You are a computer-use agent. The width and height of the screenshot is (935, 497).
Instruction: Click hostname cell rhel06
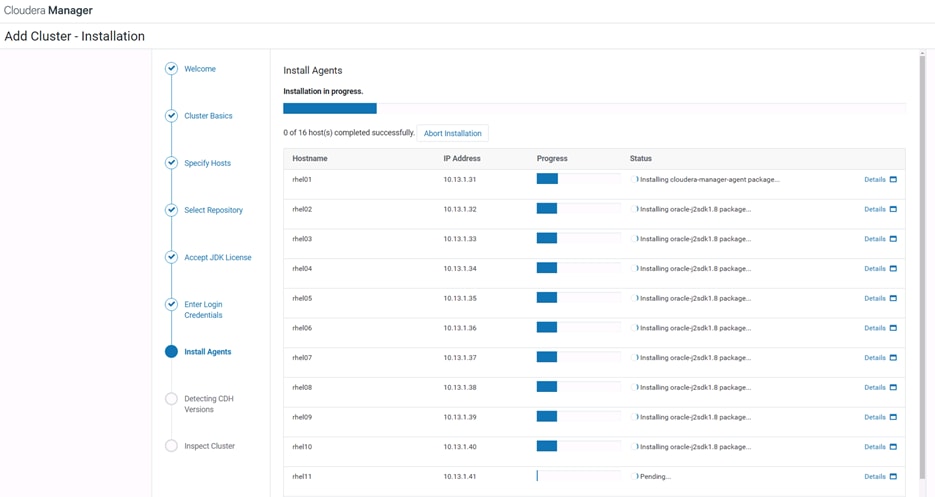[302, 328]
